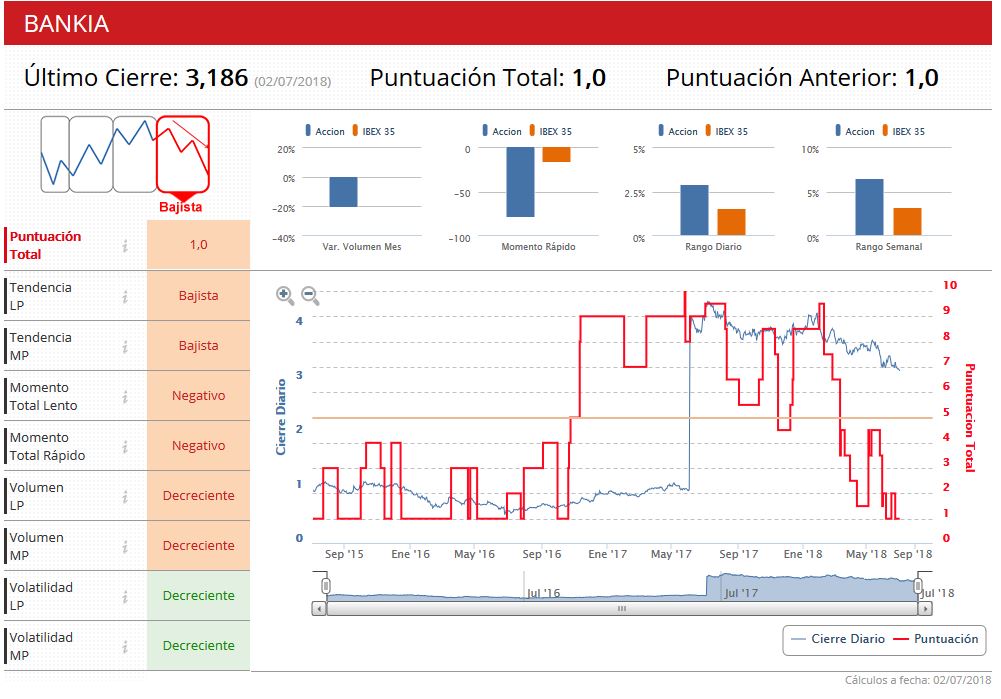Zoom in on the chart with the plus magnifier
Viewport: 1001px width, 699px height.
tap(285, 295)
